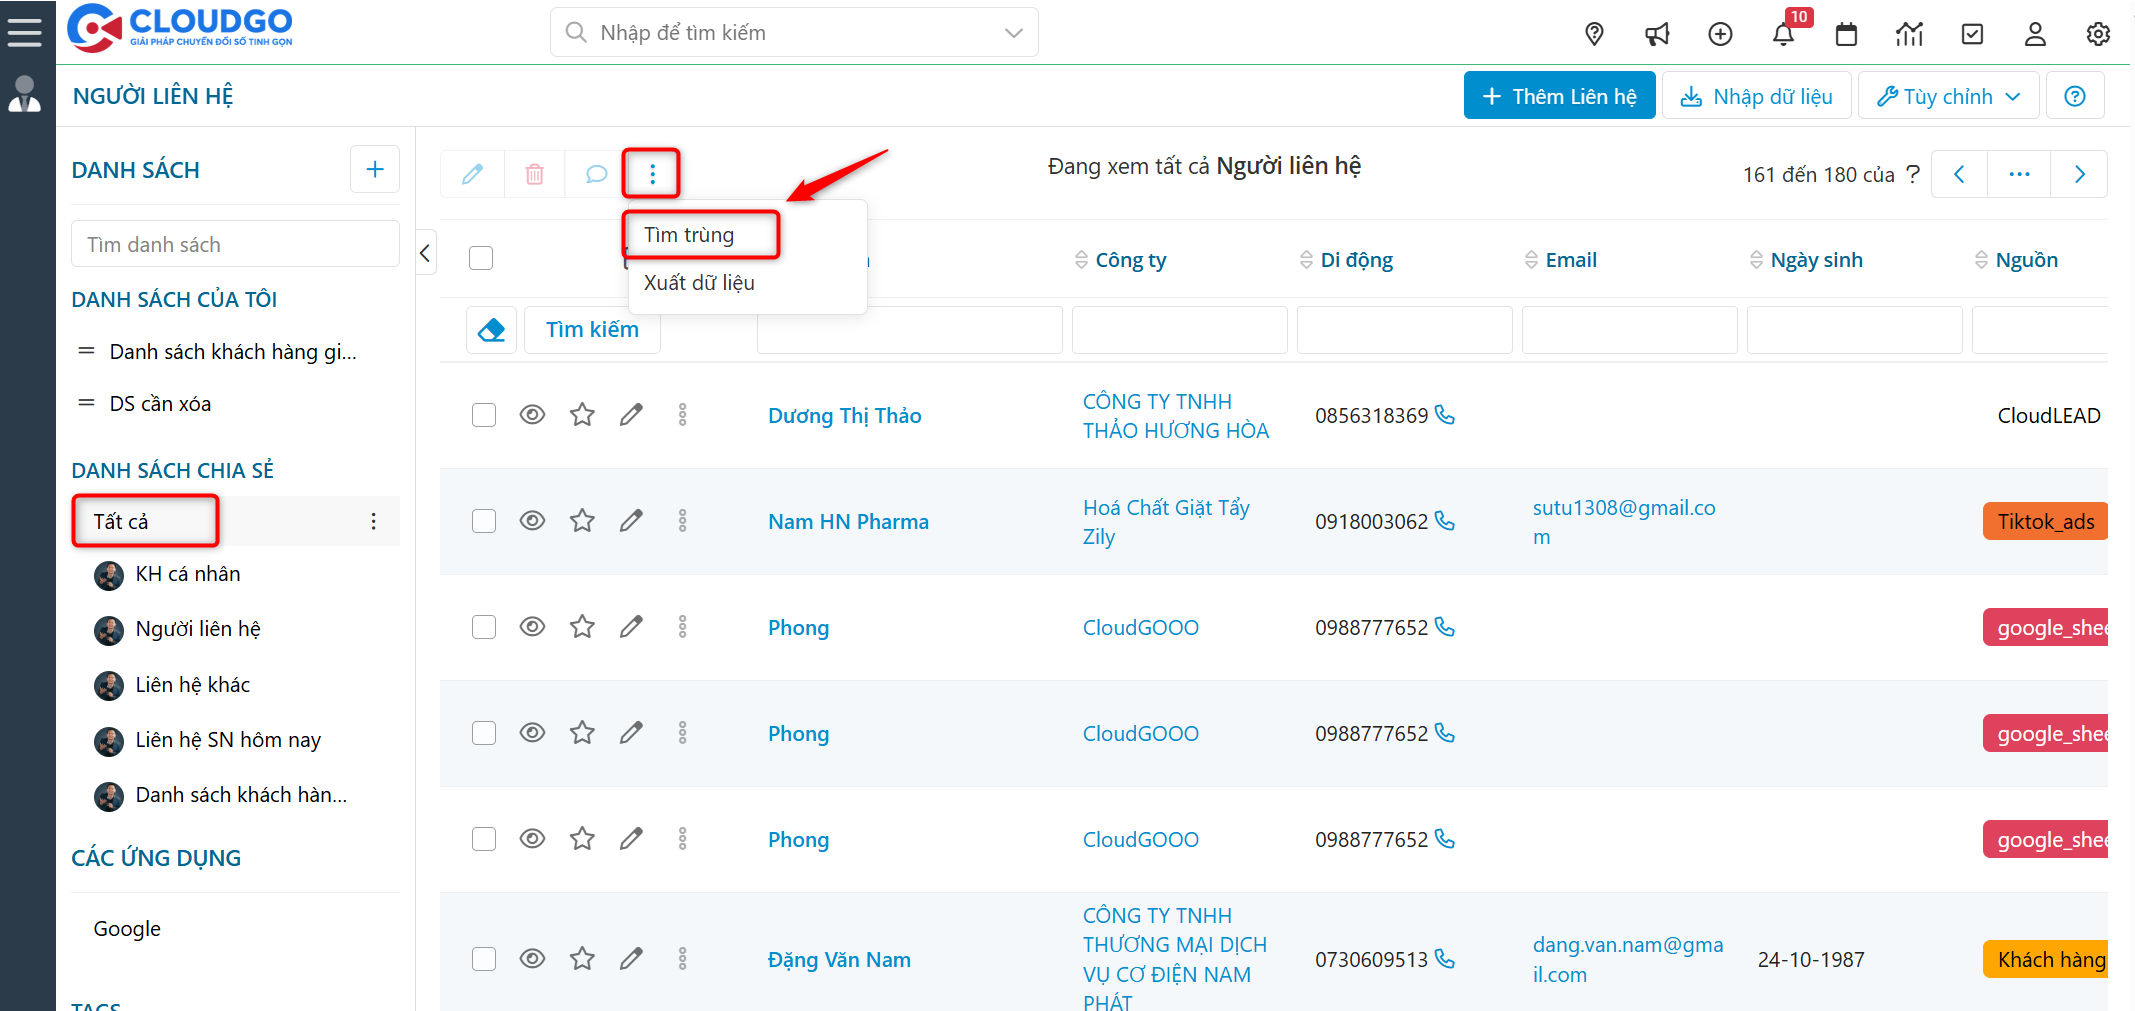Viewport: 2135px width, 1011px height.
Task: Check the select-all checkbox in the table header
Action: (x=481, y=257)
